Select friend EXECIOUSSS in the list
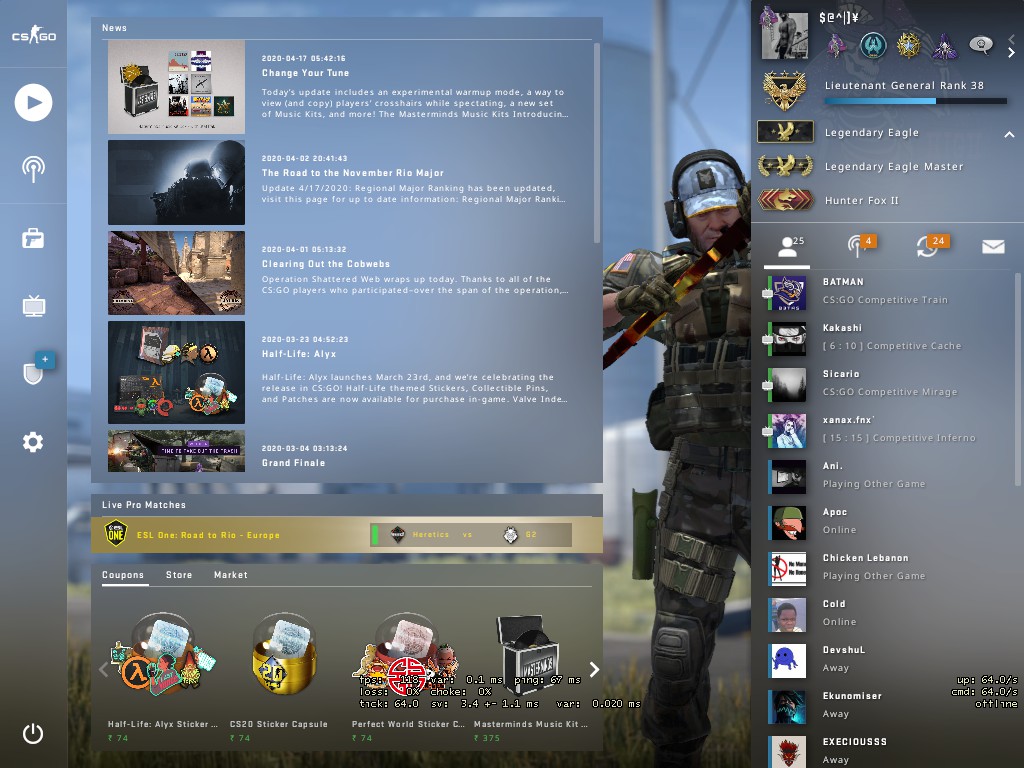This screenshot has height=768, width=1024. 889,751
